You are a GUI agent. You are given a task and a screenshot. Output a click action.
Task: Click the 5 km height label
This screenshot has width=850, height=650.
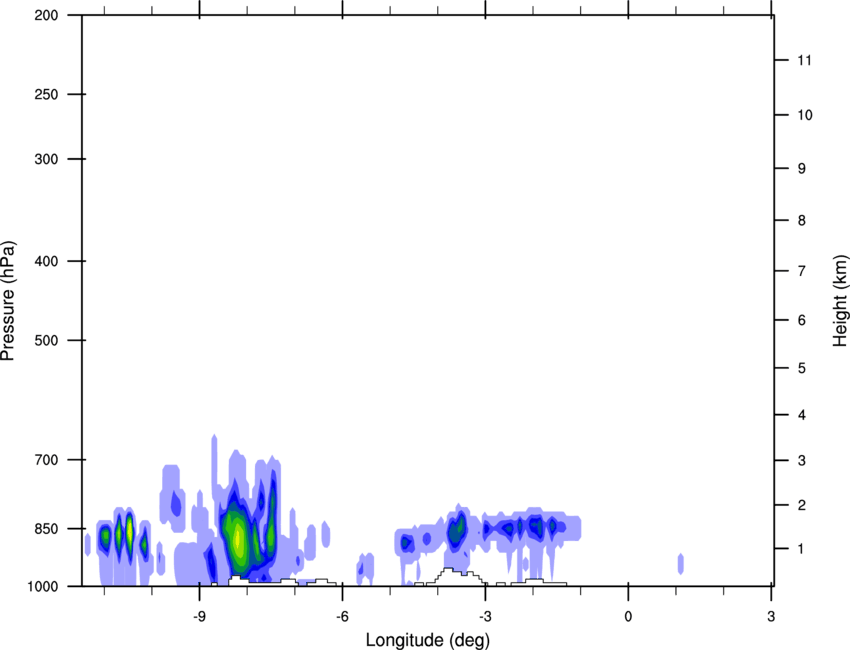tap(802, 369)
